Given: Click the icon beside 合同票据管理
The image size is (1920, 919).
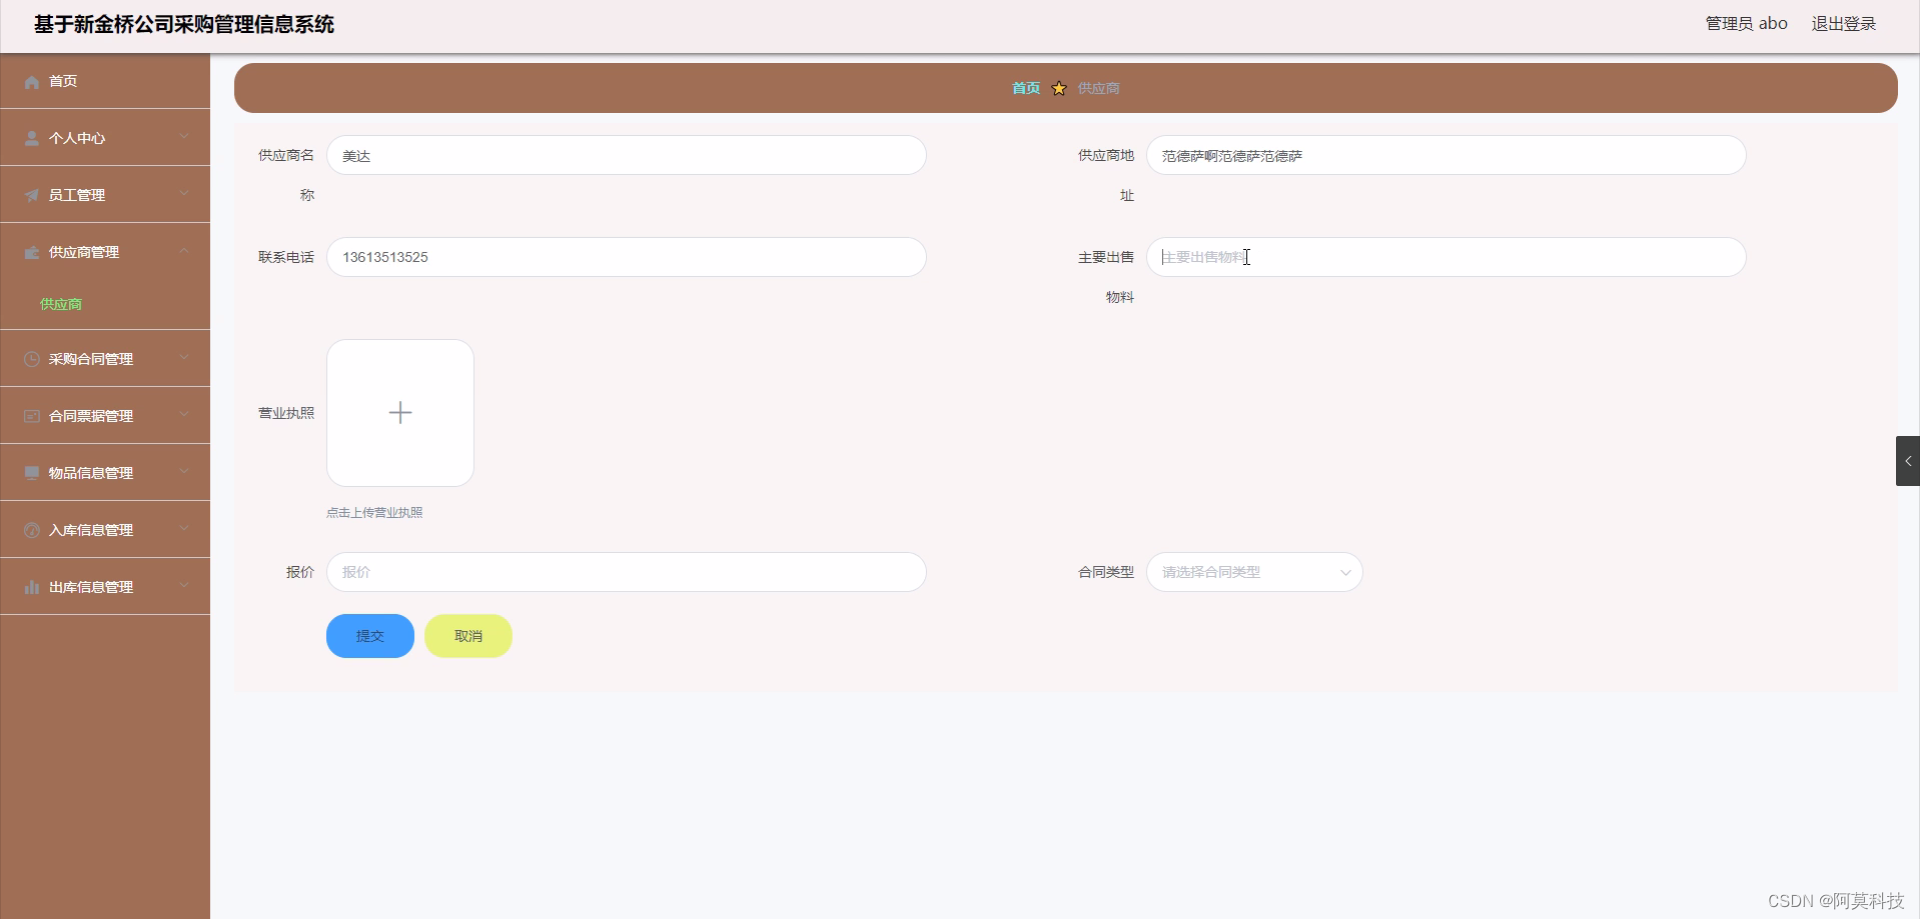Looking at the screenshot, I should (x=32, y=416).
